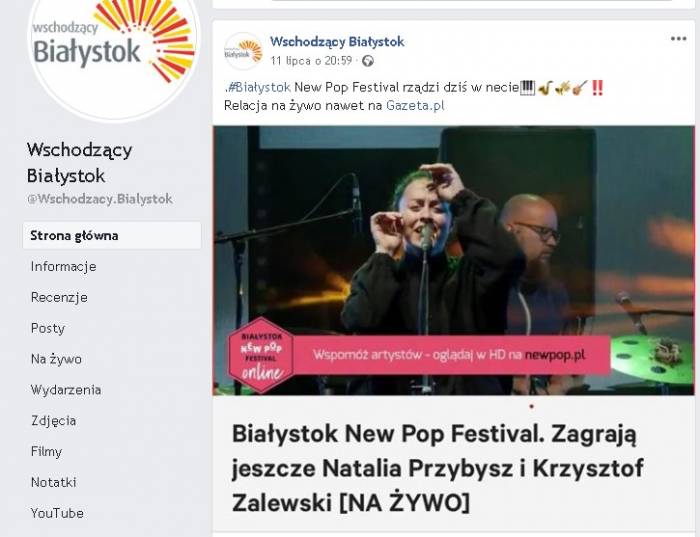Click the Białystok New Pop Festival online badge
The image size is (700, 537).
pyautogui.click(x=261, y=355)
